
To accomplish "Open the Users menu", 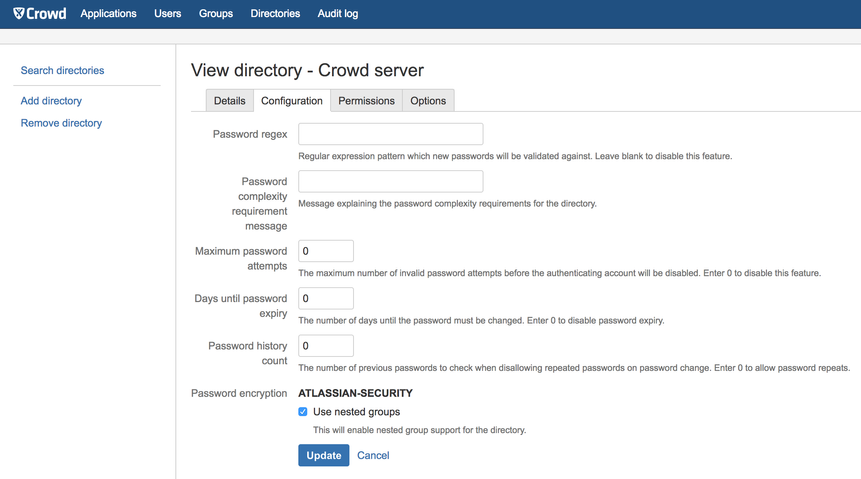I will (167, 13).
